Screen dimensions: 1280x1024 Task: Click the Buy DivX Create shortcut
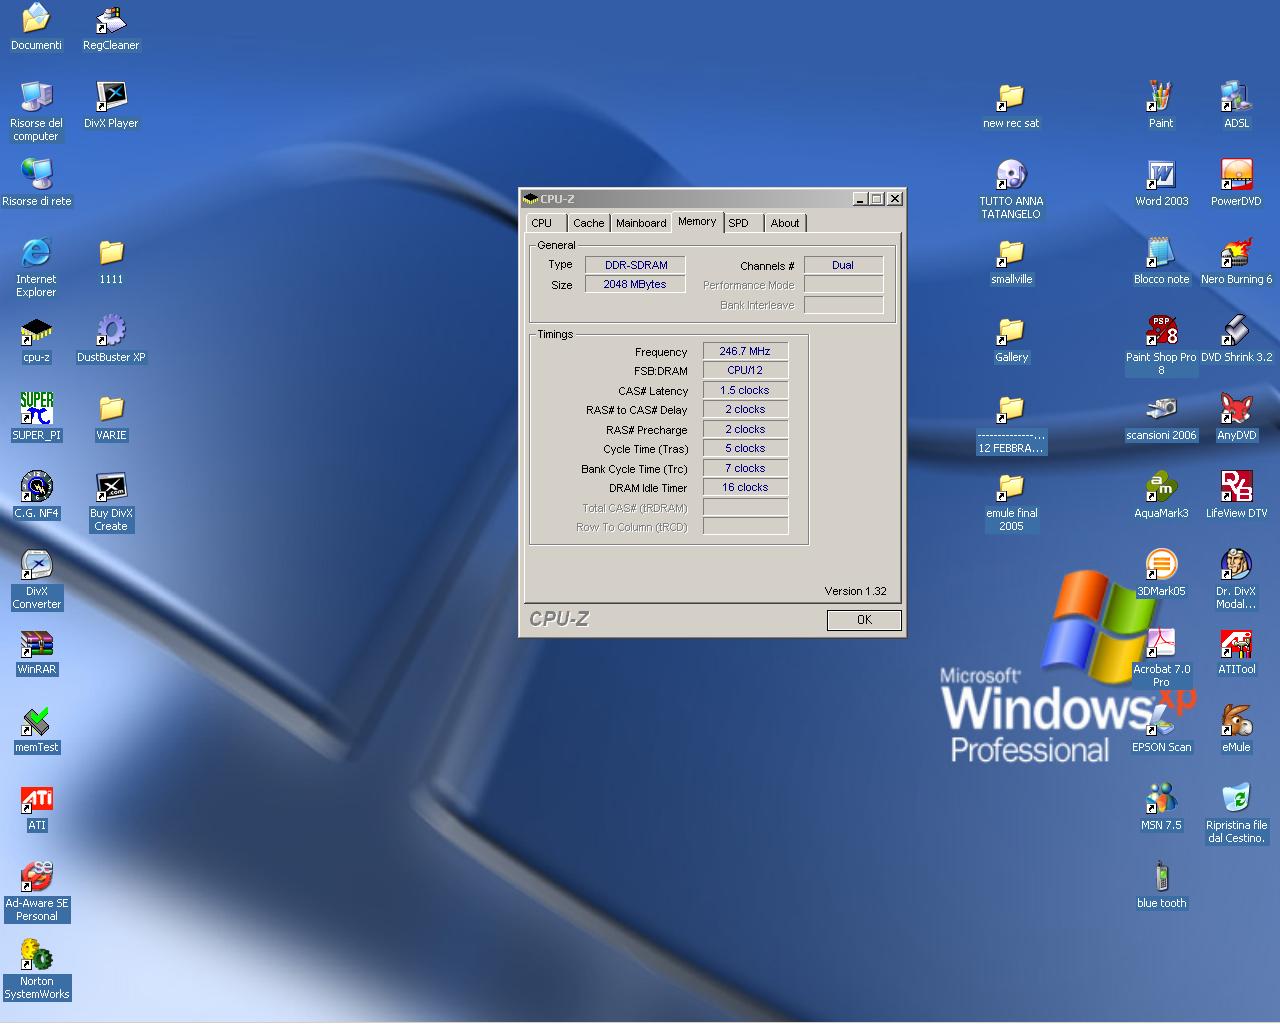[111, 501]
